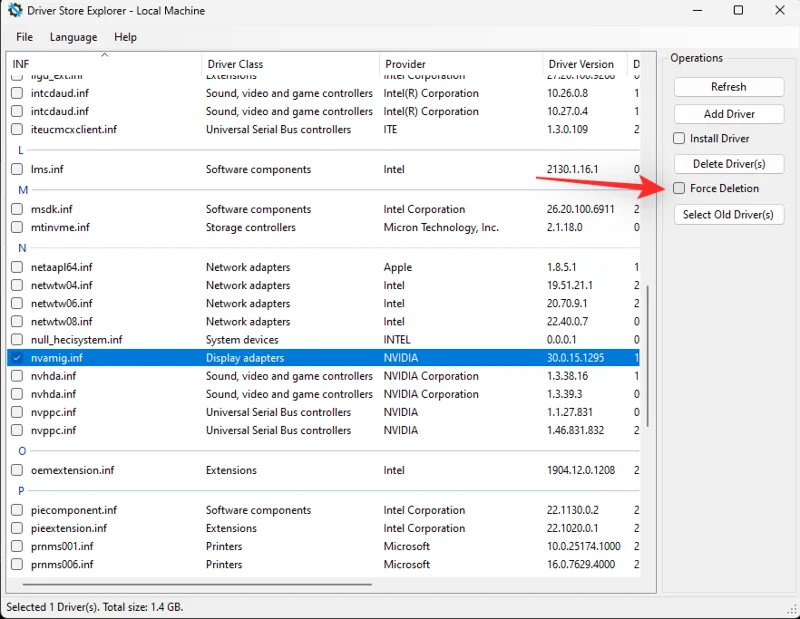Tick the lms.inf checkbox
The width and height of the screenshot is (800, 619).
click(x=17, y=169)
